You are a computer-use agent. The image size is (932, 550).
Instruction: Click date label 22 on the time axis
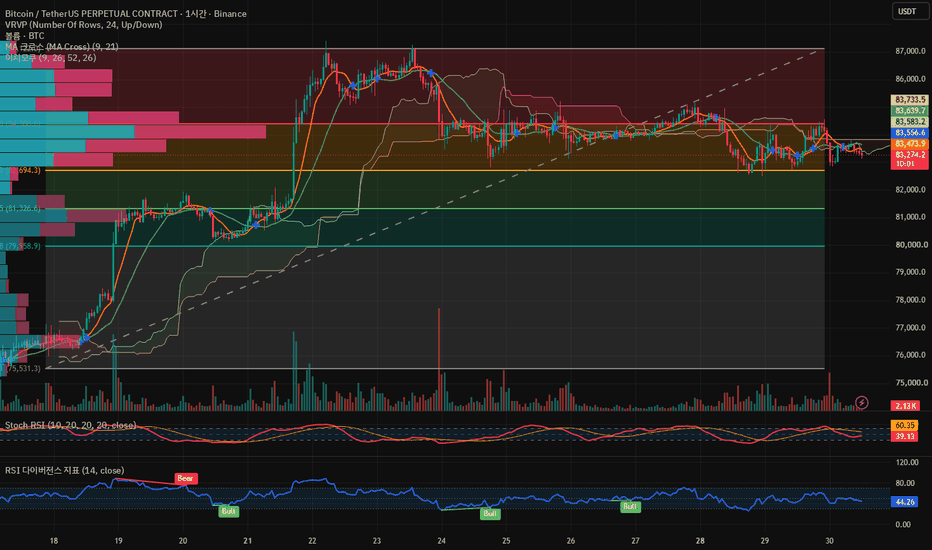tap(312, 540)
